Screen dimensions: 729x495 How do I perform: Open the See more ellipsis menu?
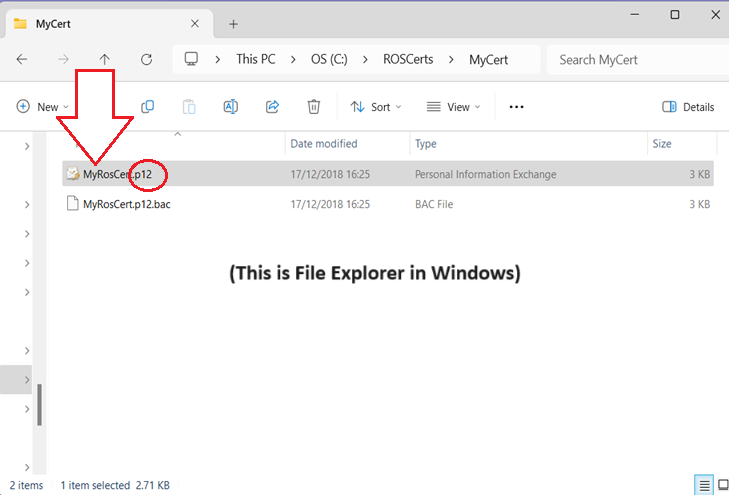[x=516, y=107]
